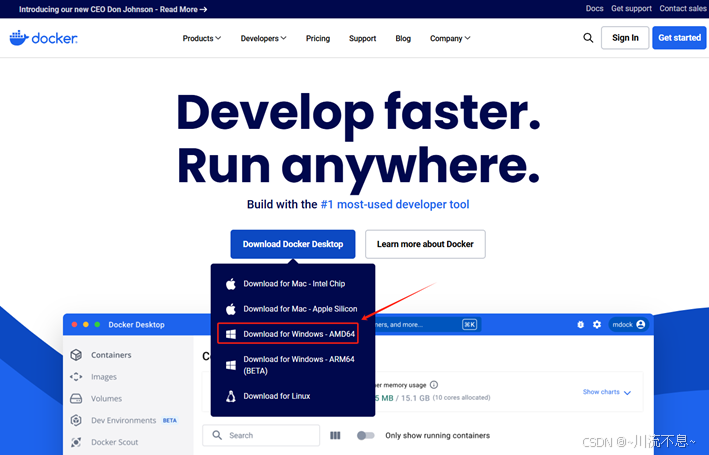Click the mdock account label
This screenshot has width=709, height=455.
pyautogui.click(x=622, y=324)
